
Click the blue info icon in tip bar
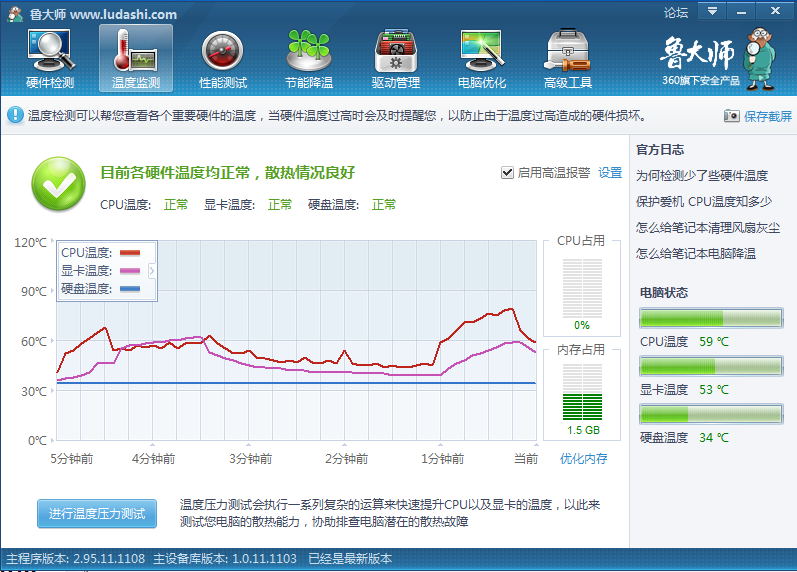pyautogui.click(x=15, y=115)
